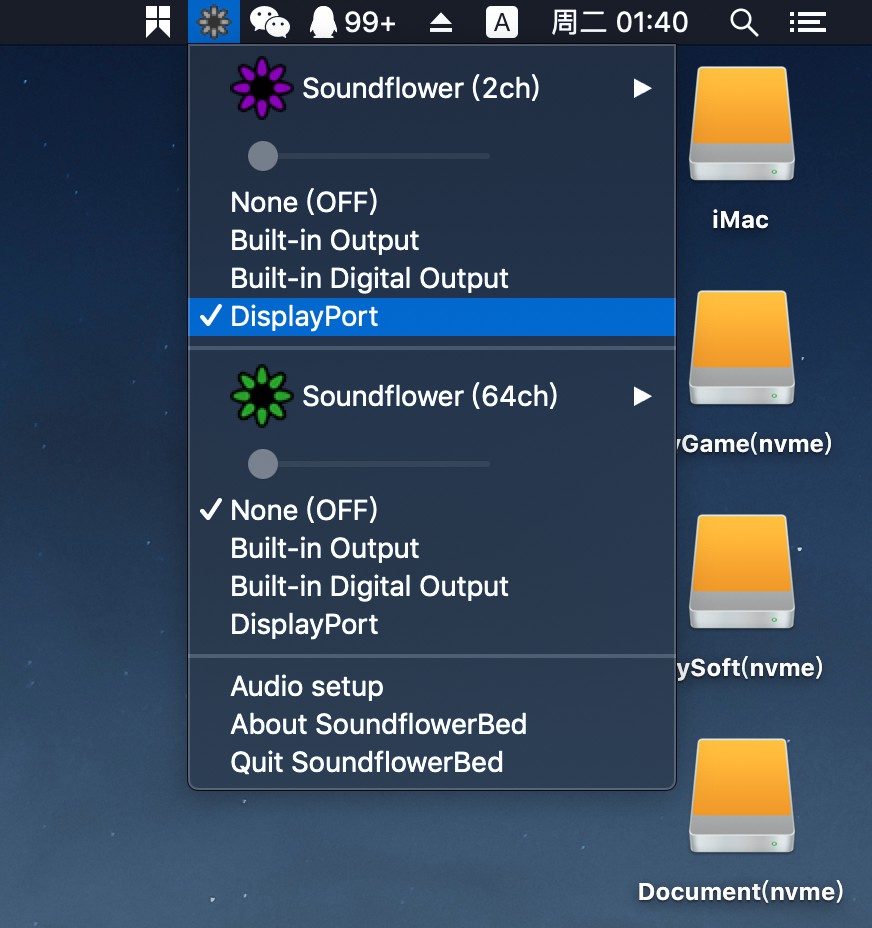Click the Soundflower (2ch) menu title

tap(420, 88)
